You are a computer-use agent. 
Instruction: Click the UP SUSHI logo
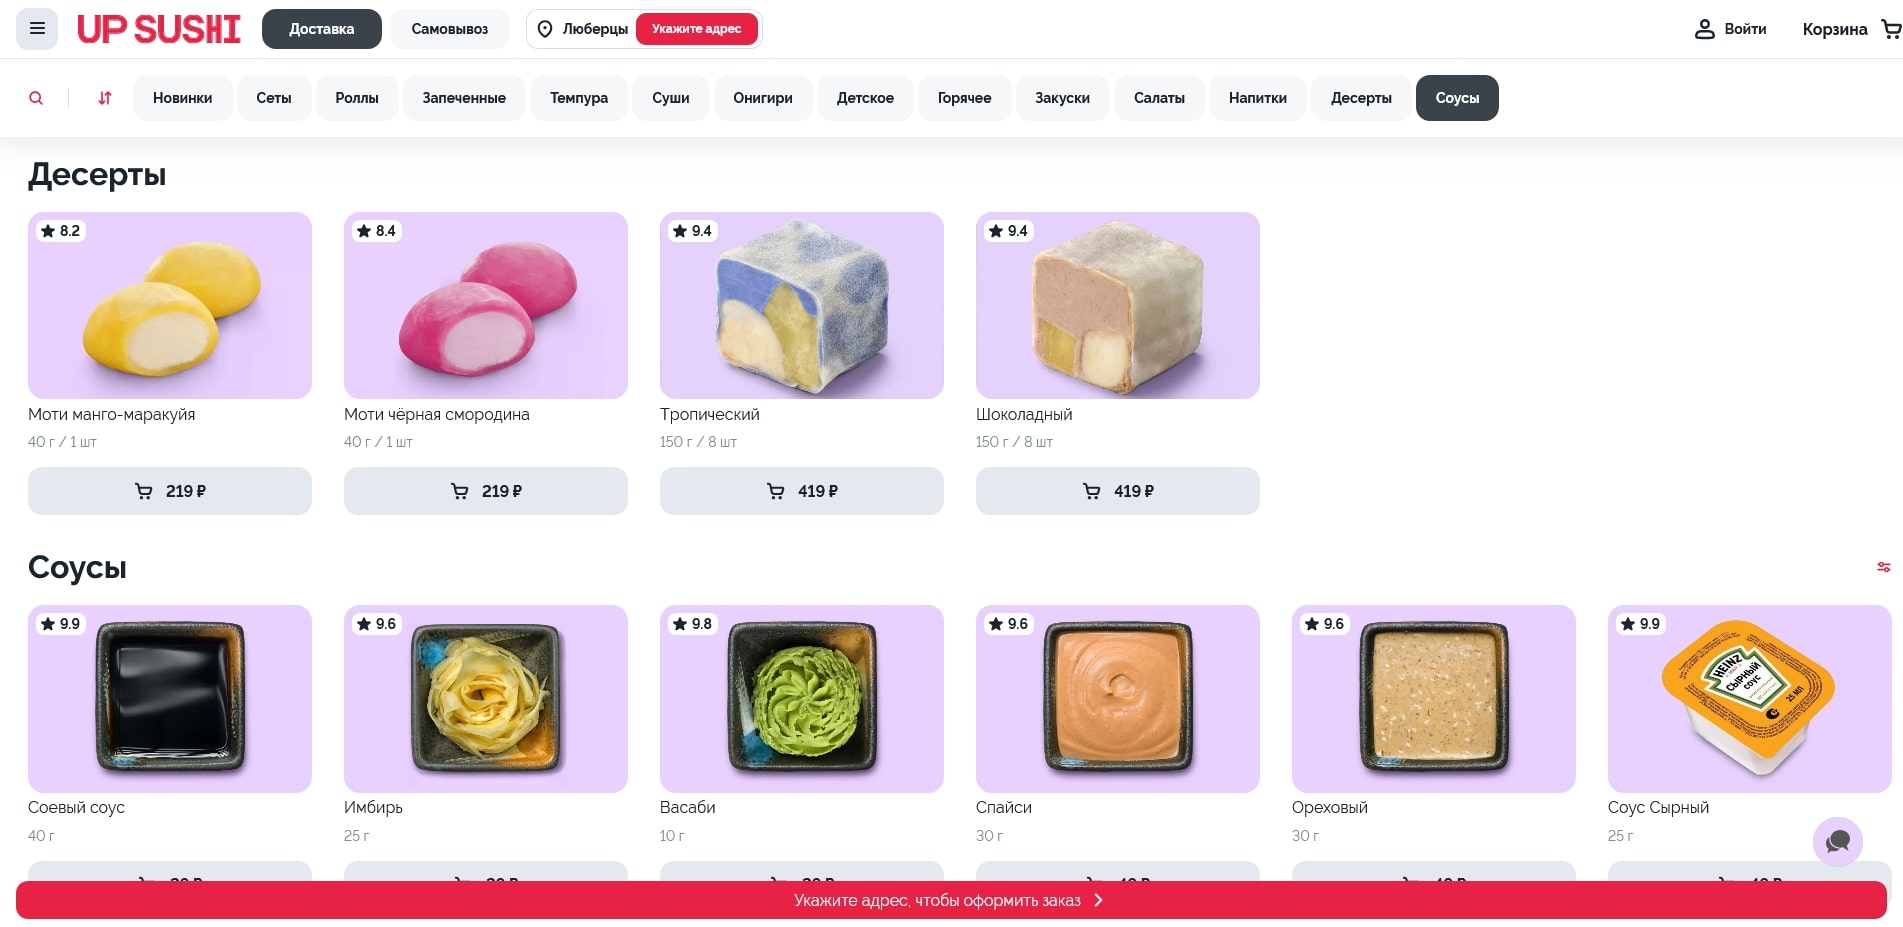pos(159,29)
